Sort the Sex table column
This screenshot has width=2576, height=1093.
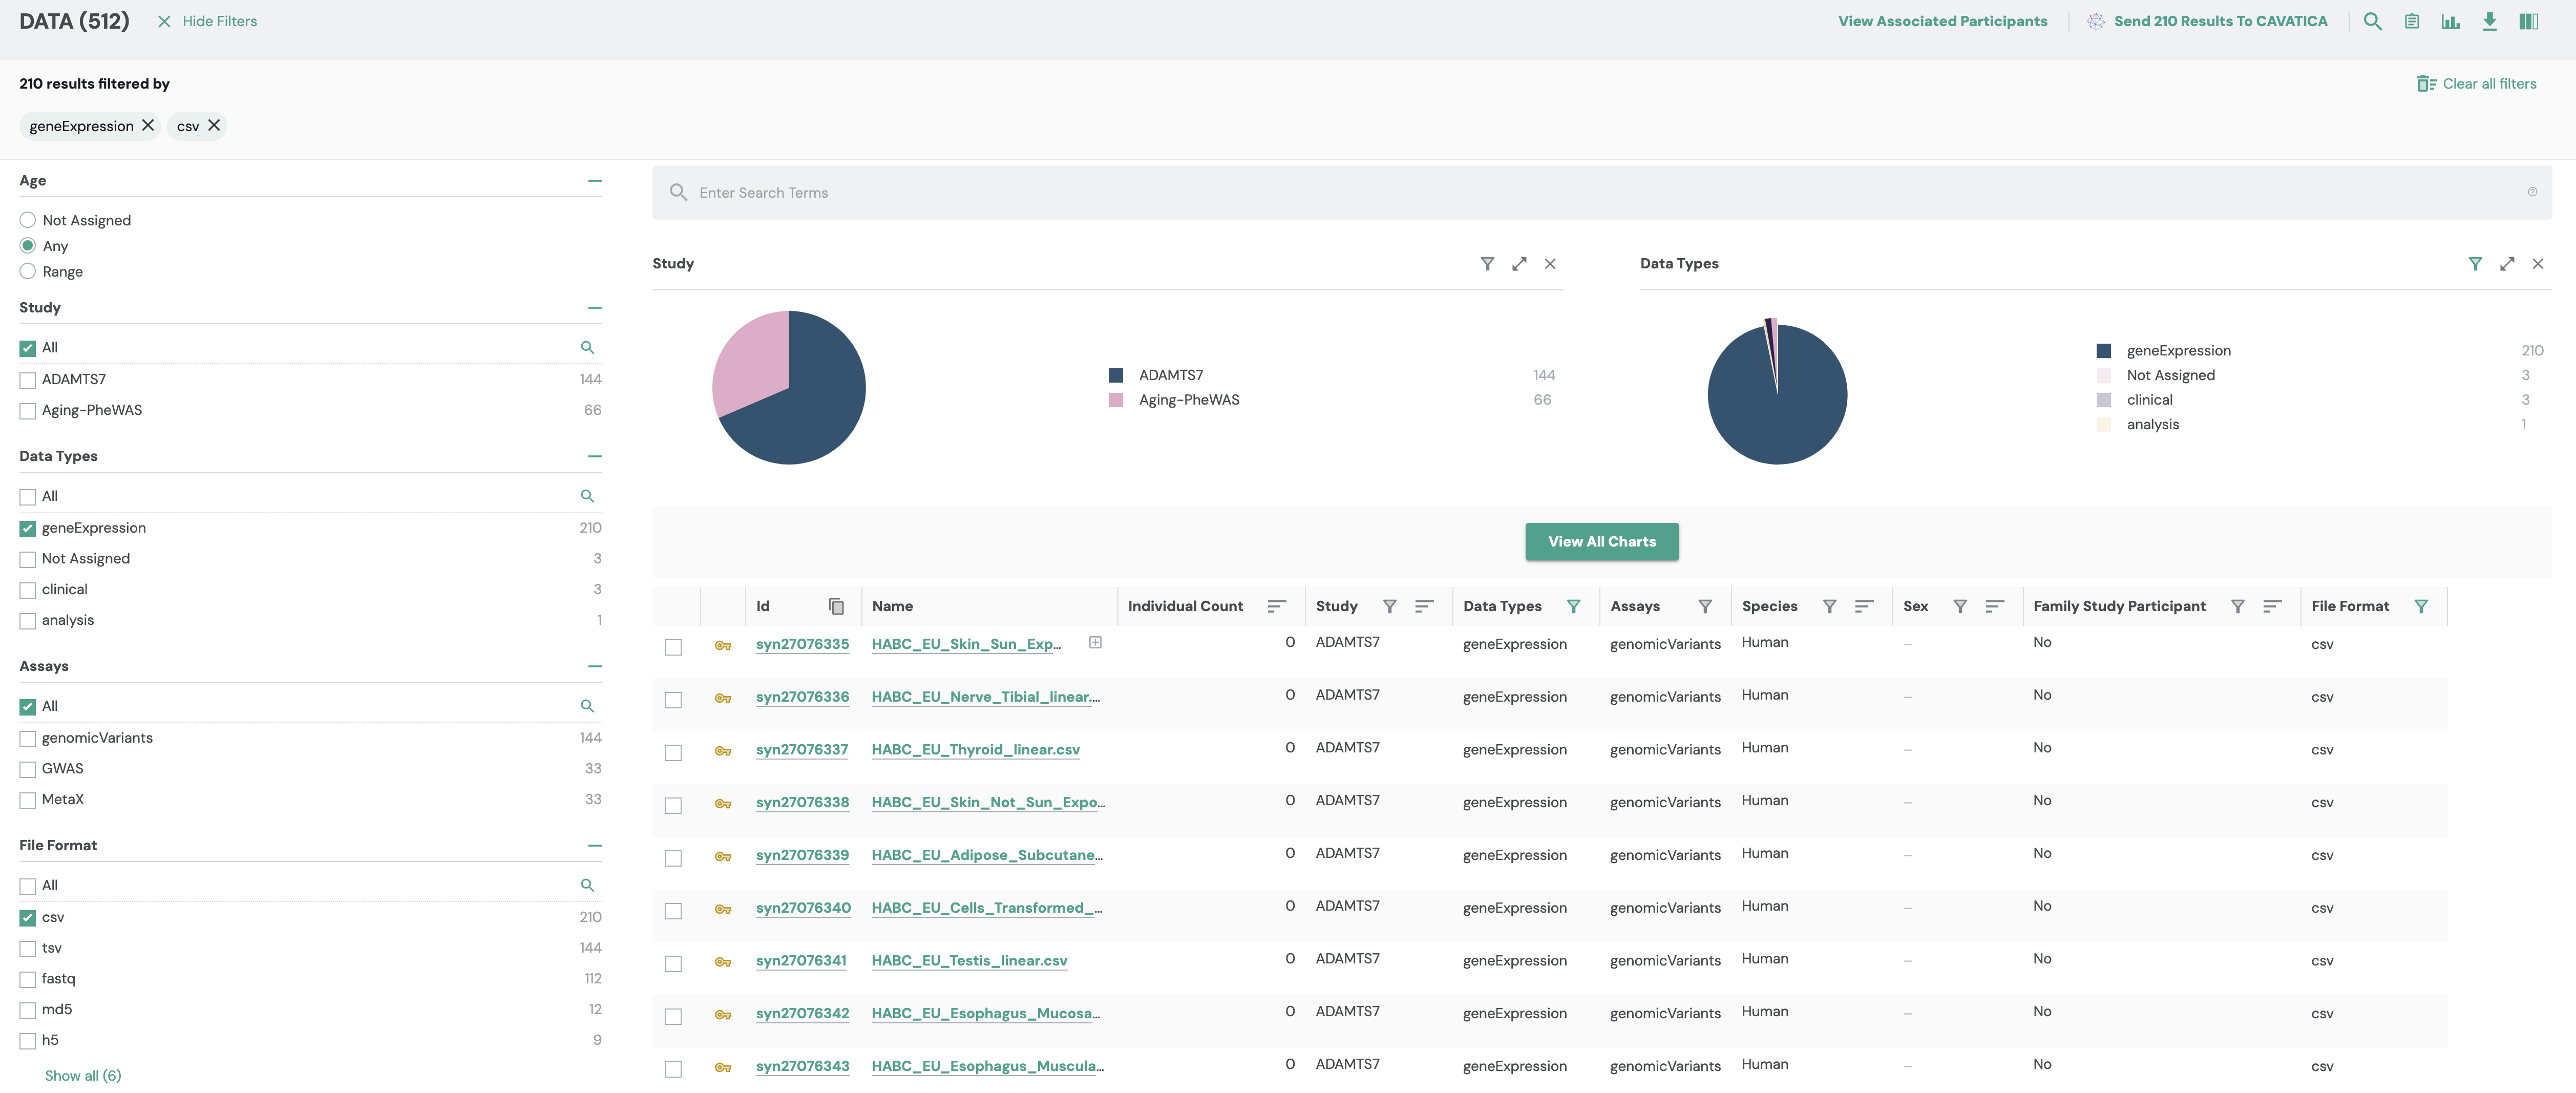pos(1995,606)
